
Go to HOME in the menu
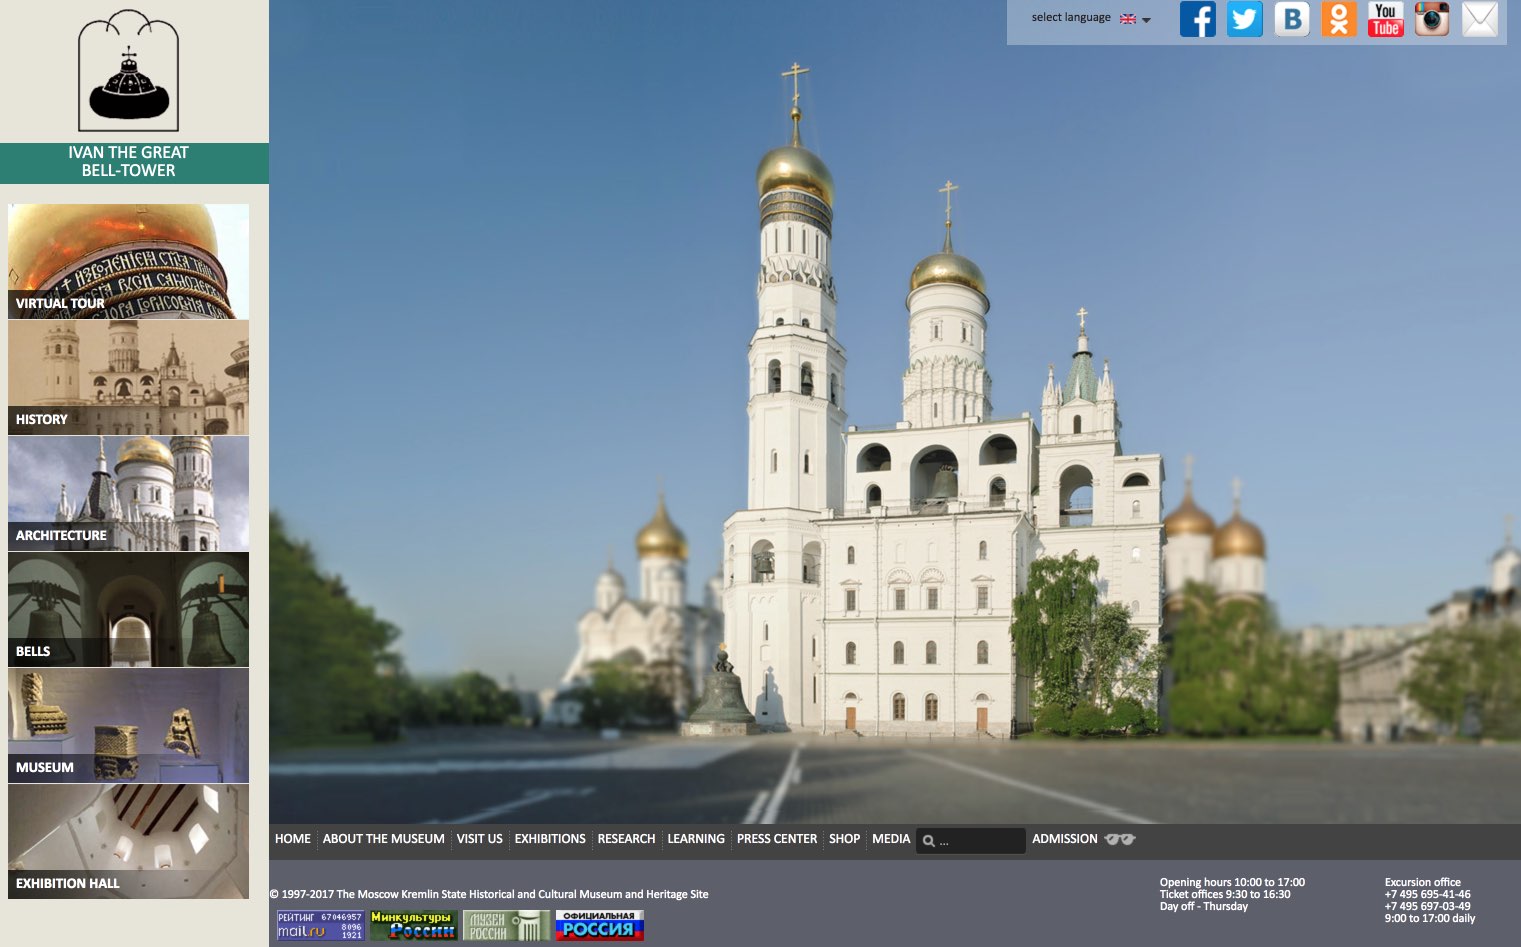tap(293, 839)
